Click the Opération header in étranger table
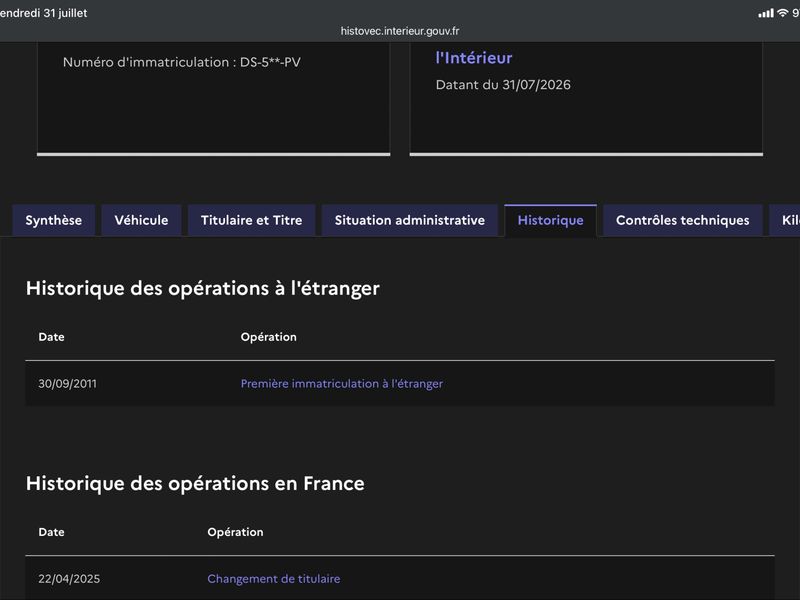This screenshot has height=600, width=800. 268,337
